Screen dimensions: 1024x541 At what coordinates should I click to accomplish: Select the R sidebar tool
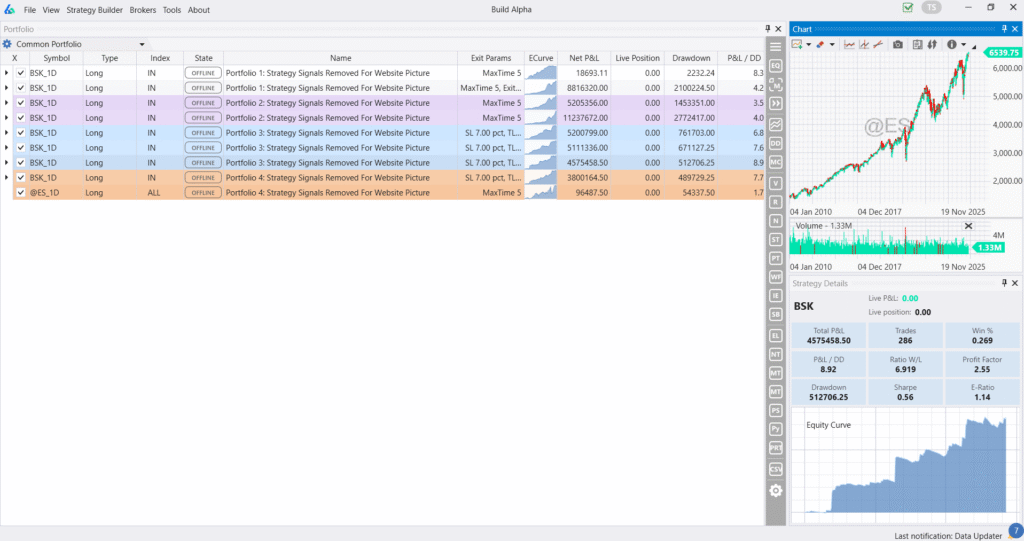775,202
